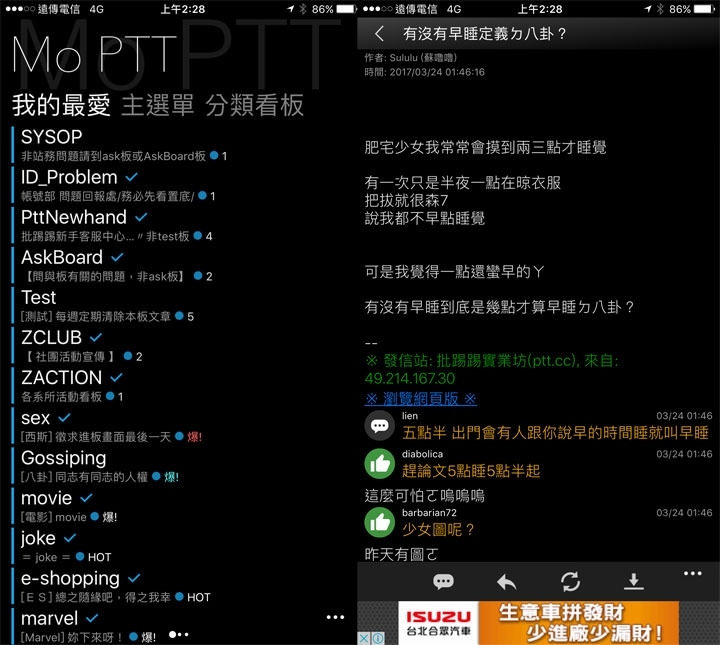Tap the download icon in bottom toolbar
Screen dimensions: 720x645
pyautogui.click(x=633, y=581)
